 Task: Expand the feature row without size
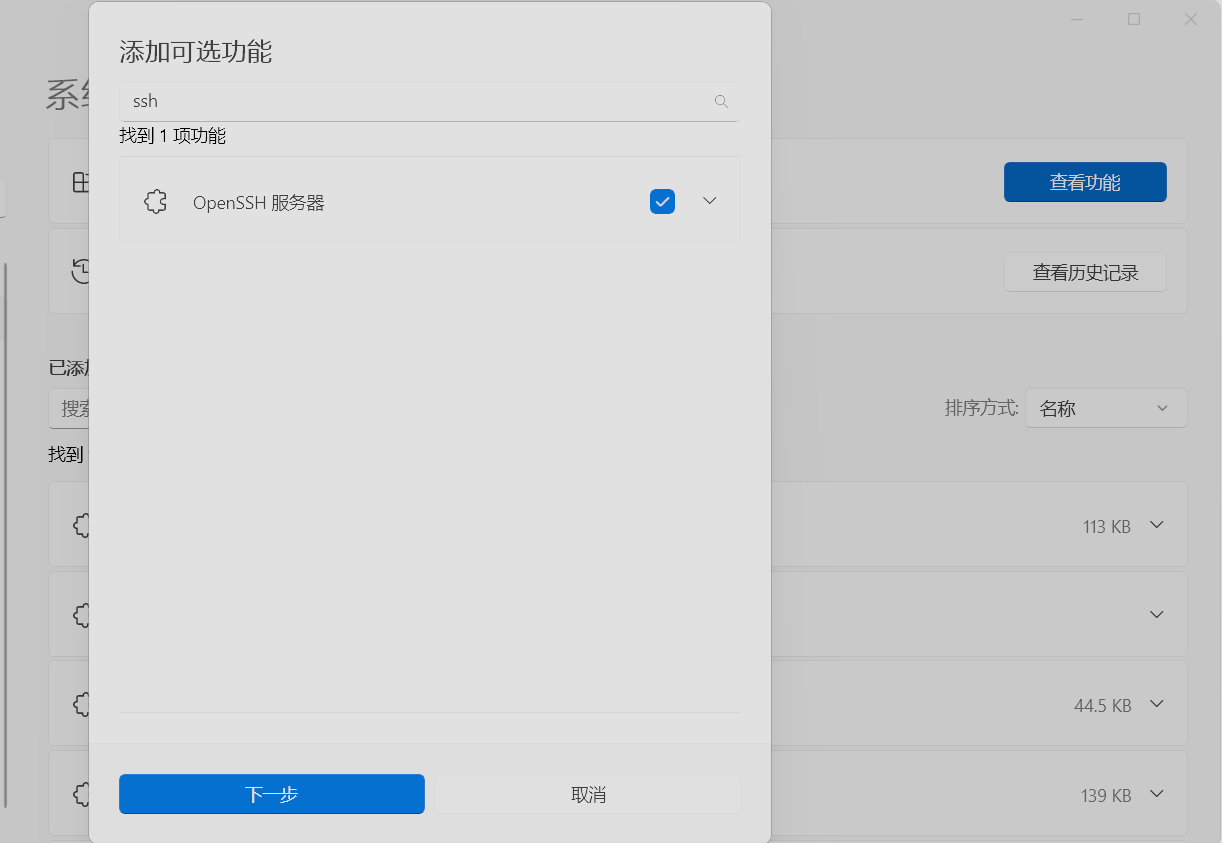coord(1157,614)
